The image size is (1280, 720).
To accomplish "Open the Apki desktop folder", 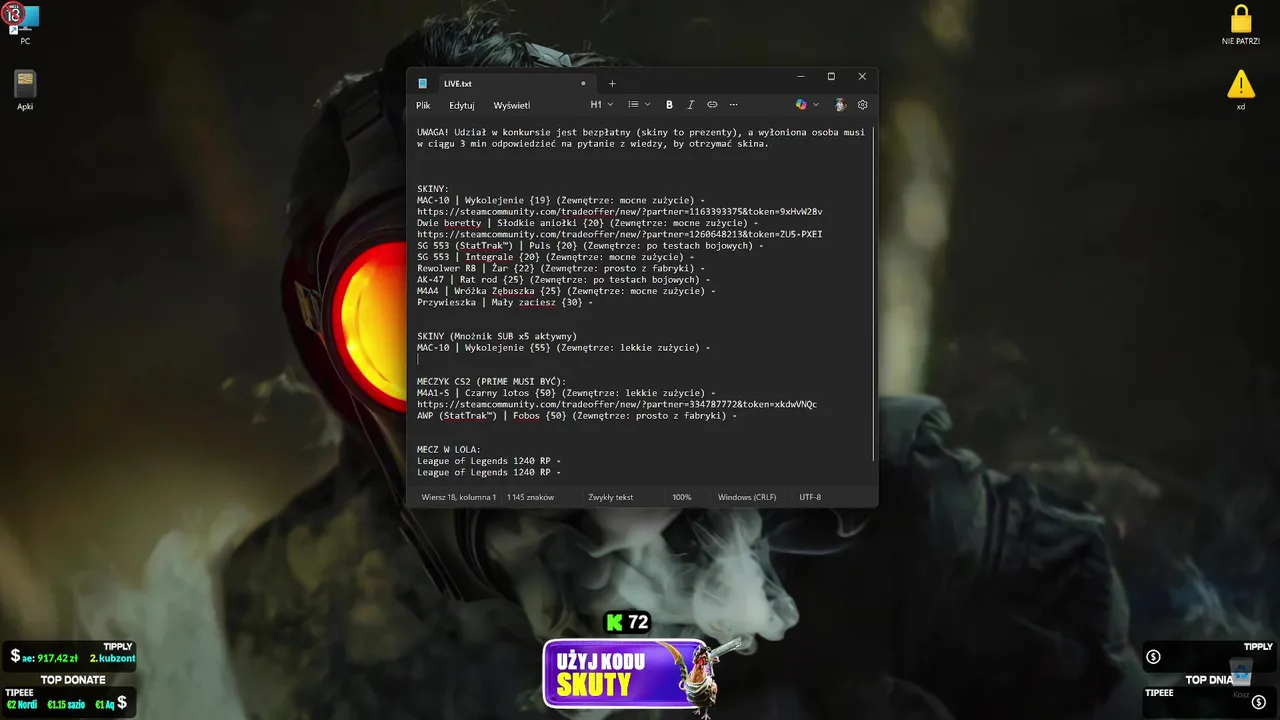I will [25, 90].
